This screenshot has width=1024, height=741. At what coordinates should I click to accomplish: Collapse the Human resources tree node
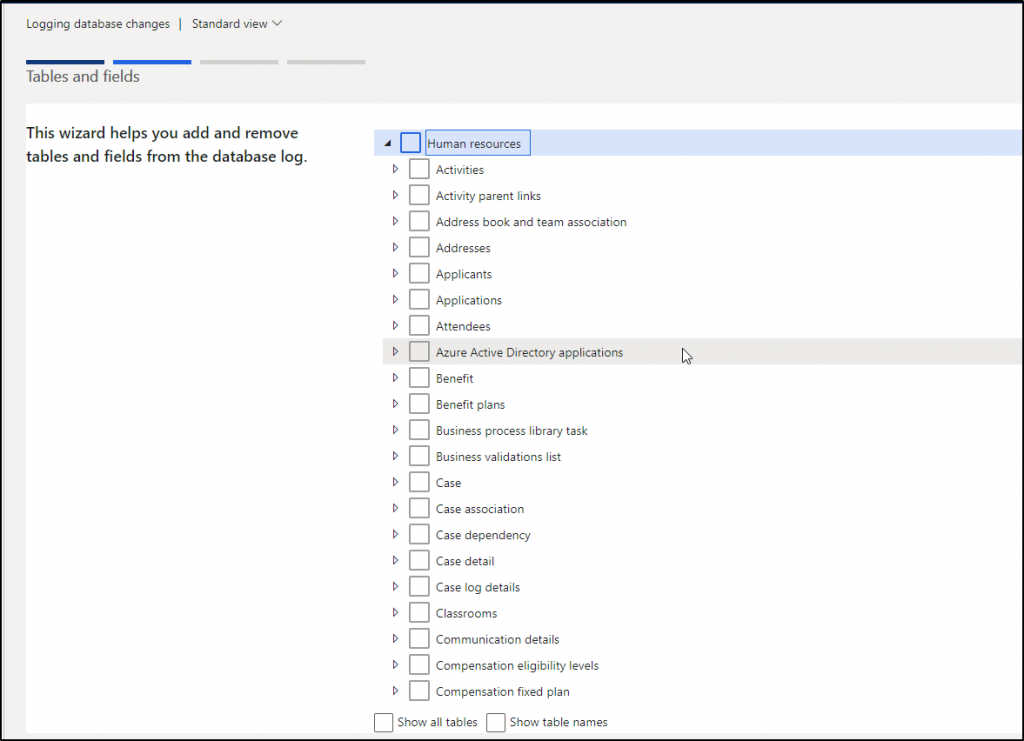coord(388,142)
